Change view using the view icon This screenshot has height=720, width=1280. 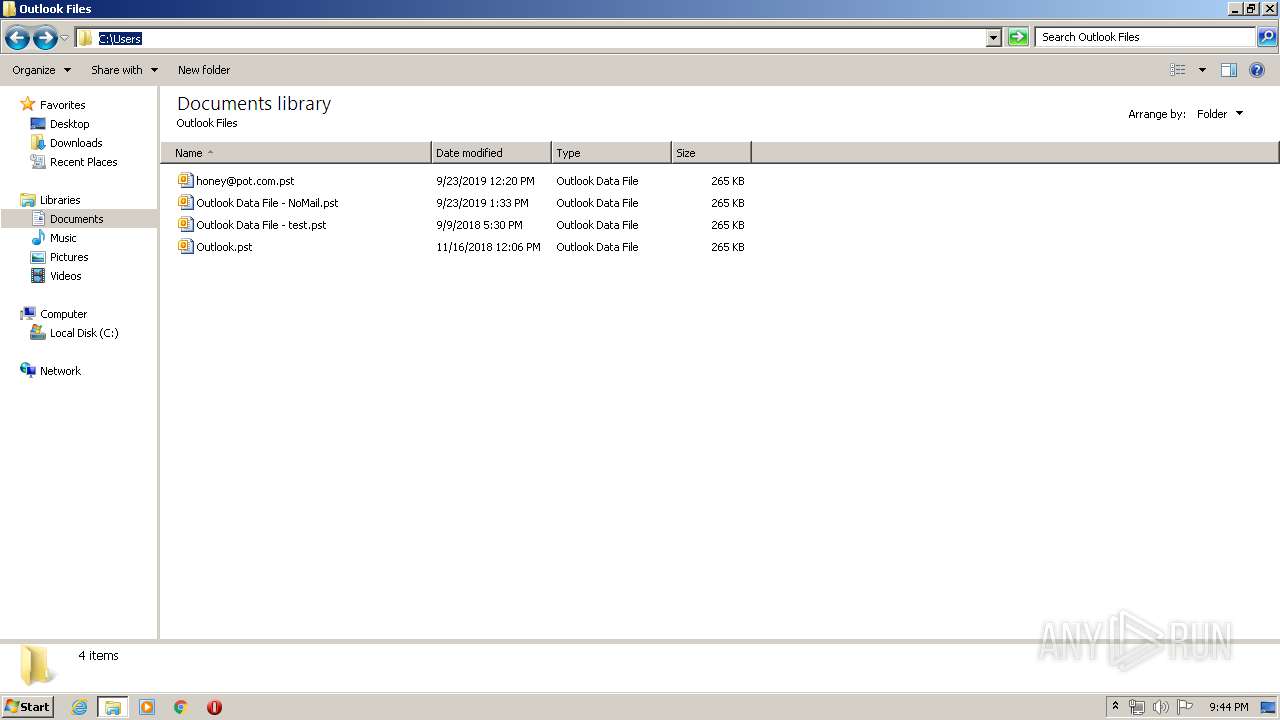point(1178,70)
